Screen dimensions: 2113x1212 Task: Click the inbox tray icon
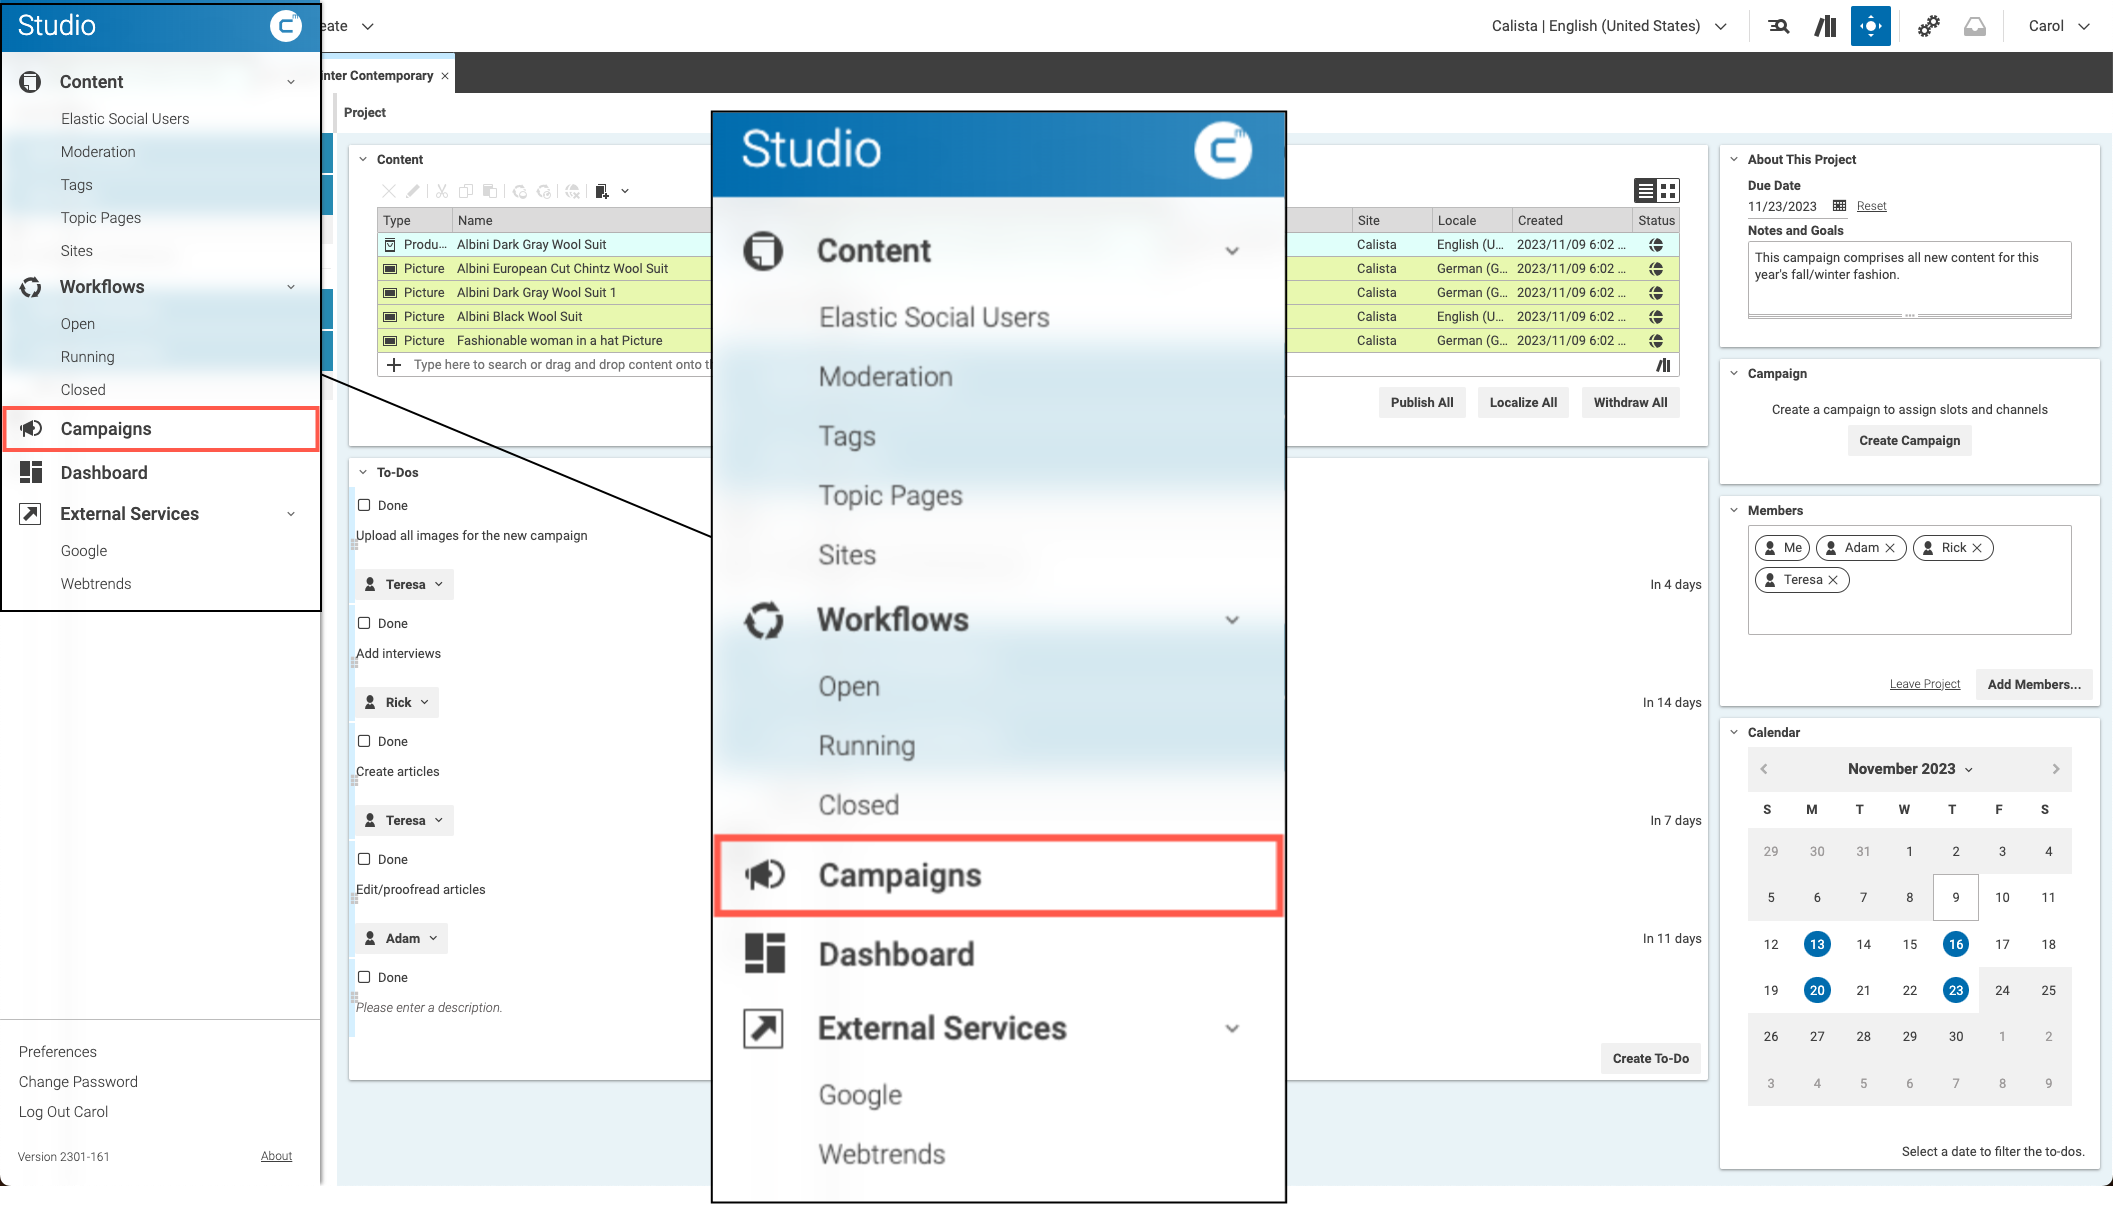pos(1974,26)
